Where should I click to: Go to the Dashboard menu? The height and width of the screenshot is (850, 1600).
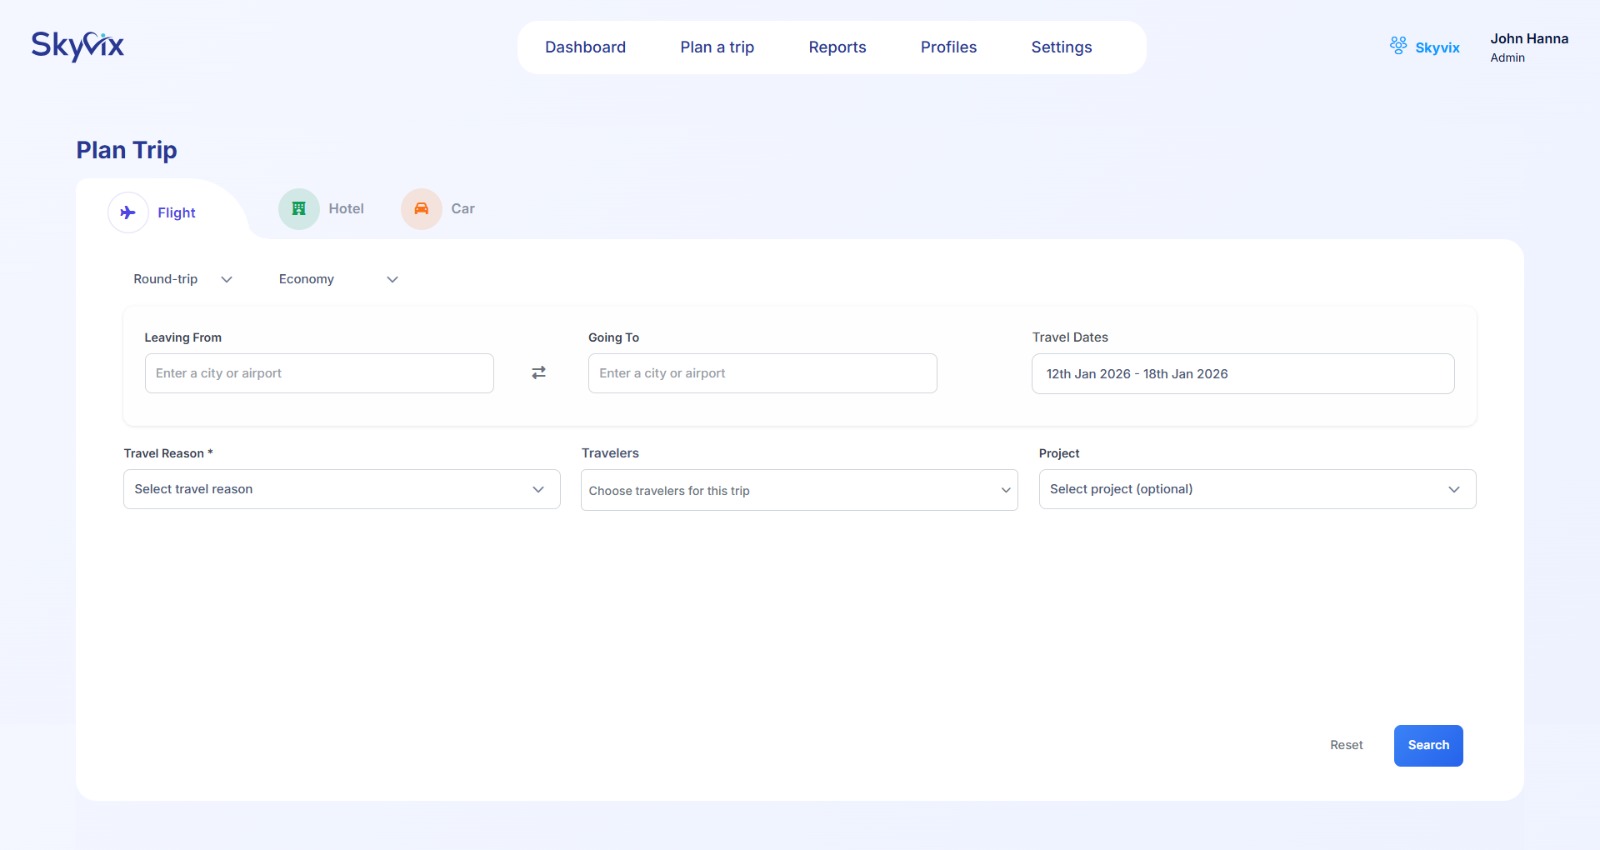(585, 47)
